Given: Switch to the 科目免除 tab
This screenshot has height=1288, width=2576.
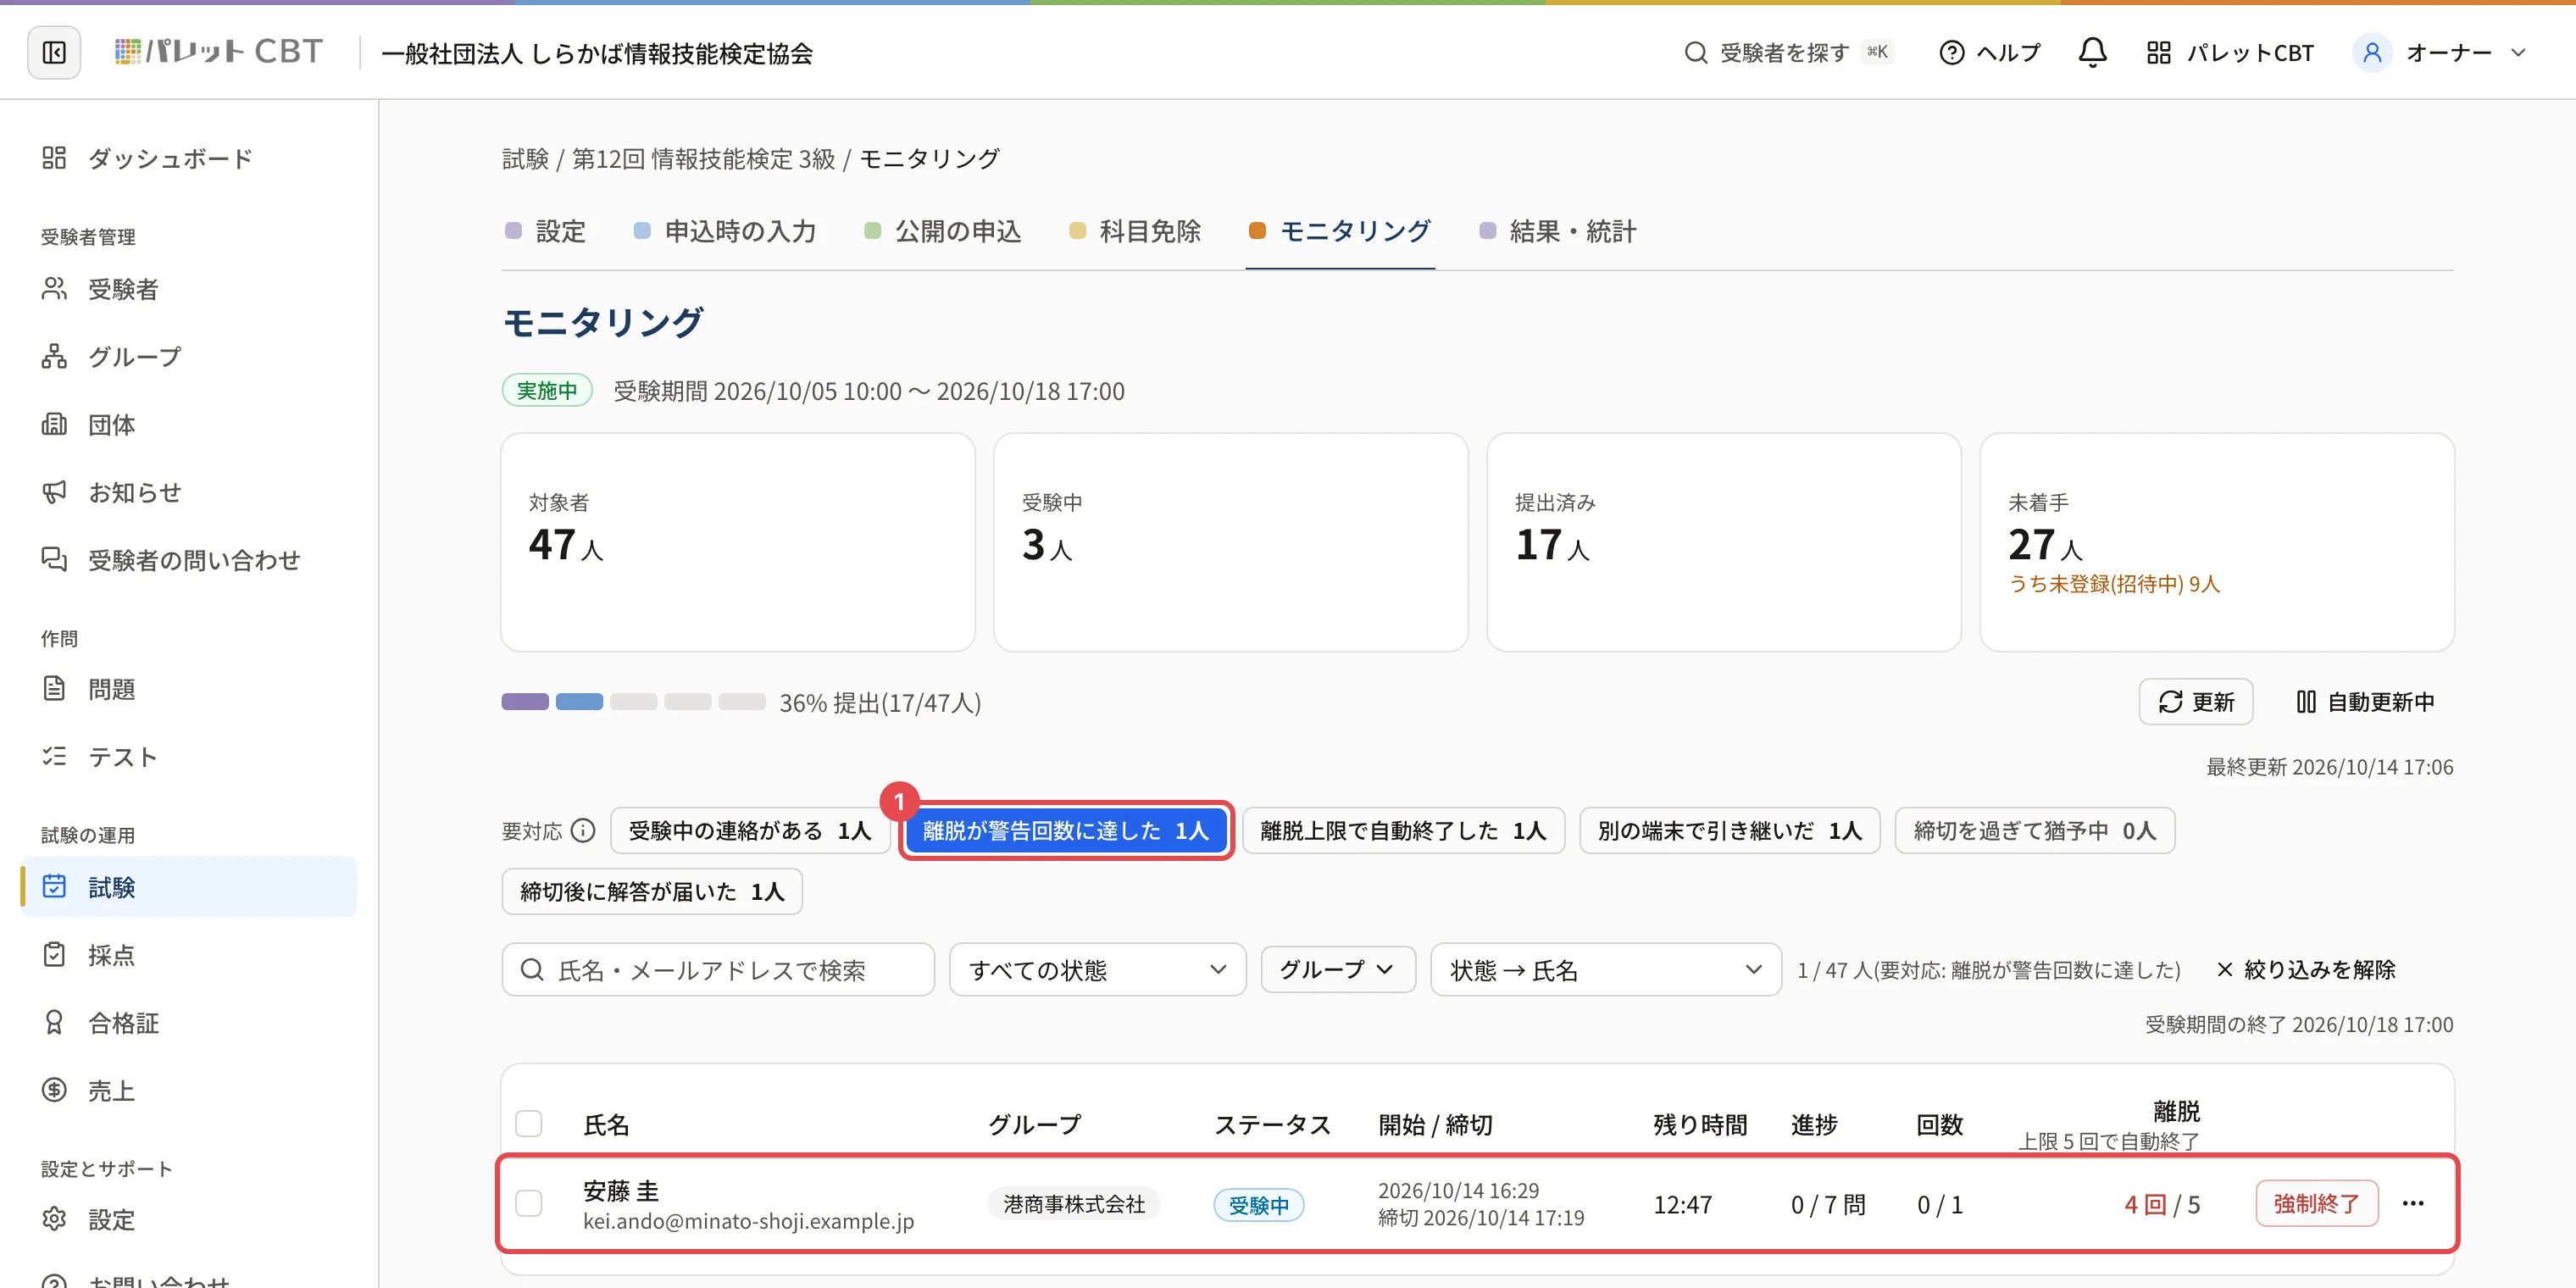Looking at the screenshot, I should click(x=1135, y=232).
